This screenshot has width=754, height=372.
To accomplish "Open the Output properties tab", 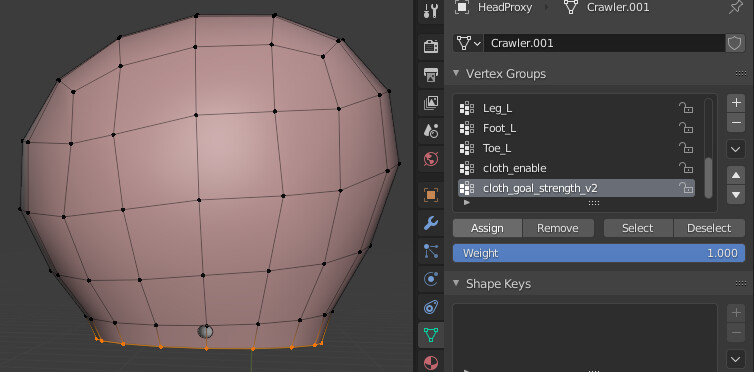I will coord(430,75).
